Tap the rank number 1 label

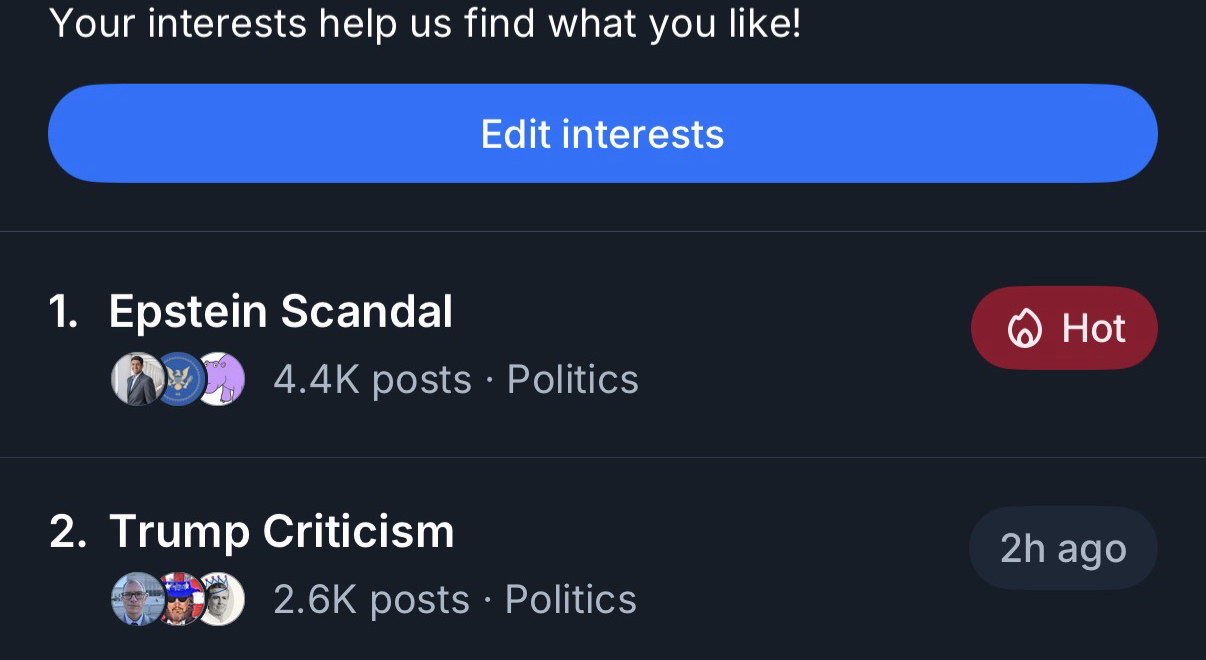click(x=64, y=312)
